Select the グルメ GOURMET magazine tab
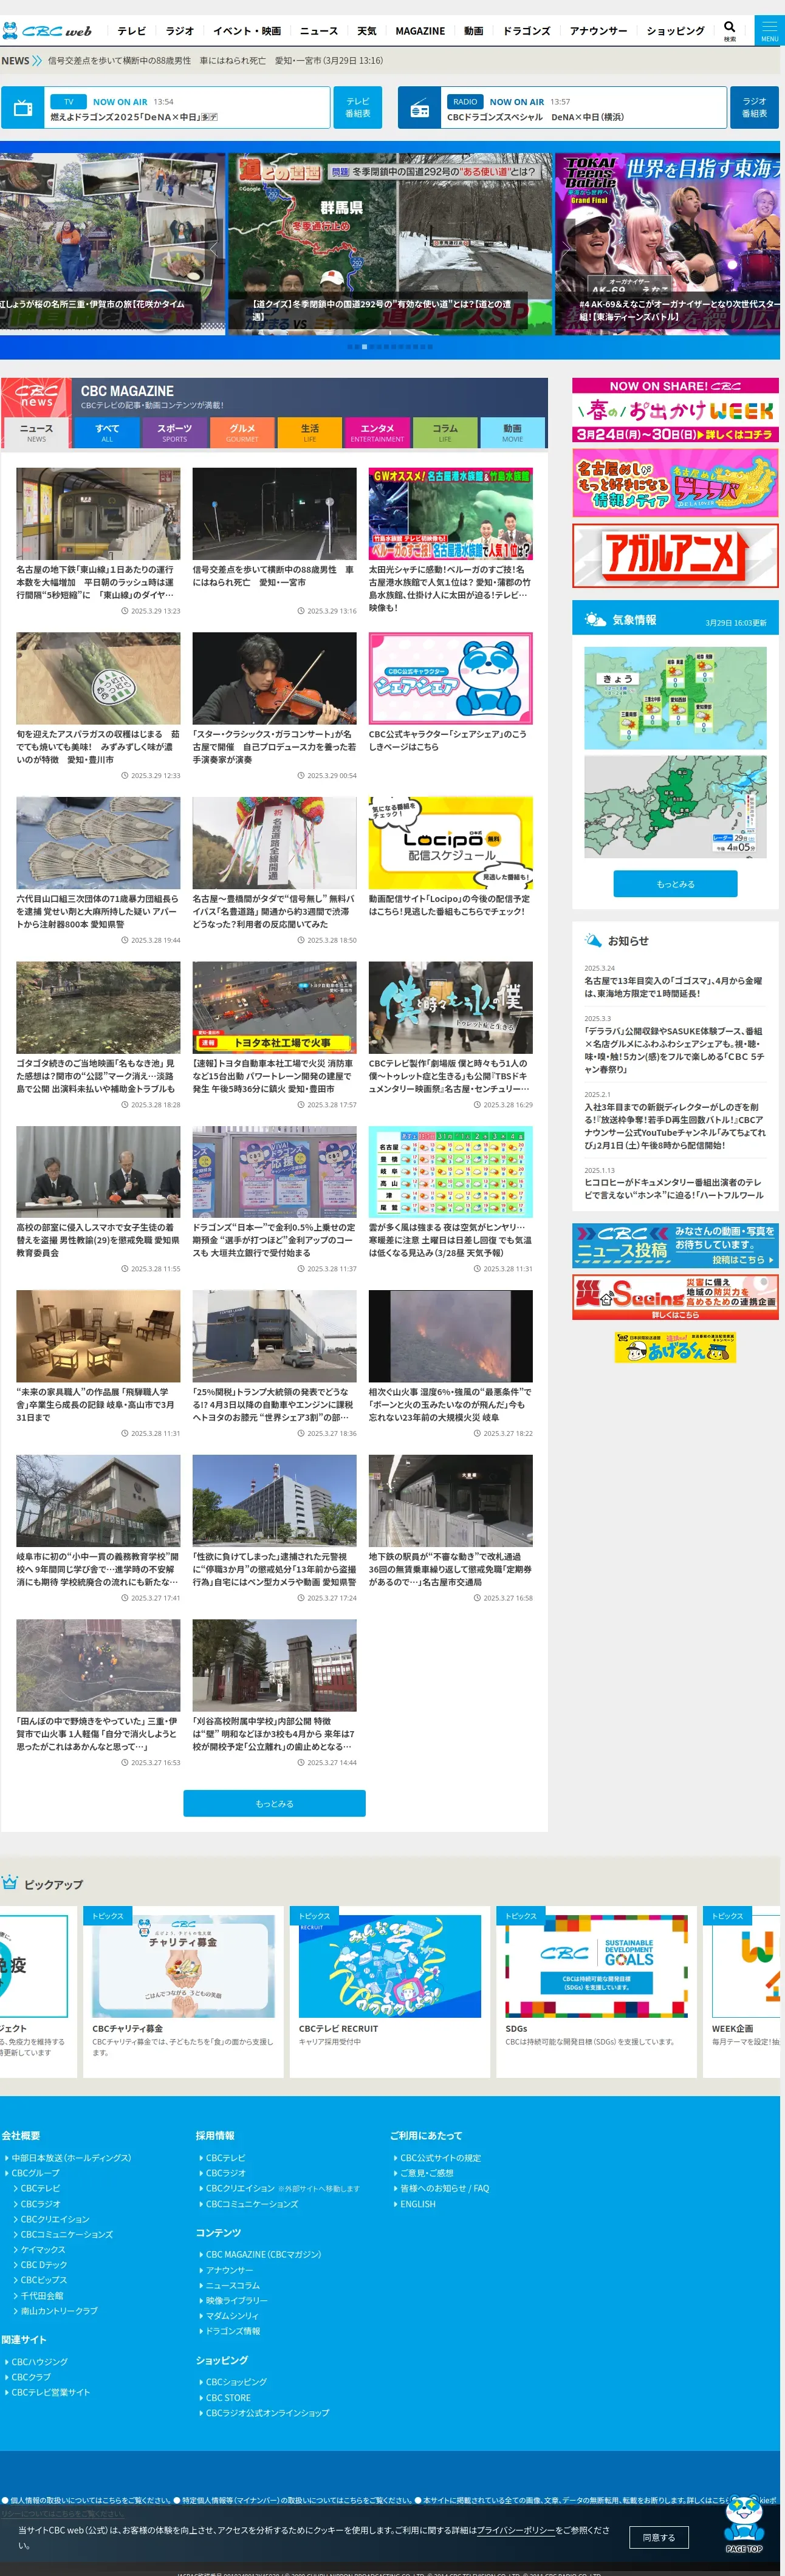Viewport: 785px width, 2576px height. pos(242,432)
